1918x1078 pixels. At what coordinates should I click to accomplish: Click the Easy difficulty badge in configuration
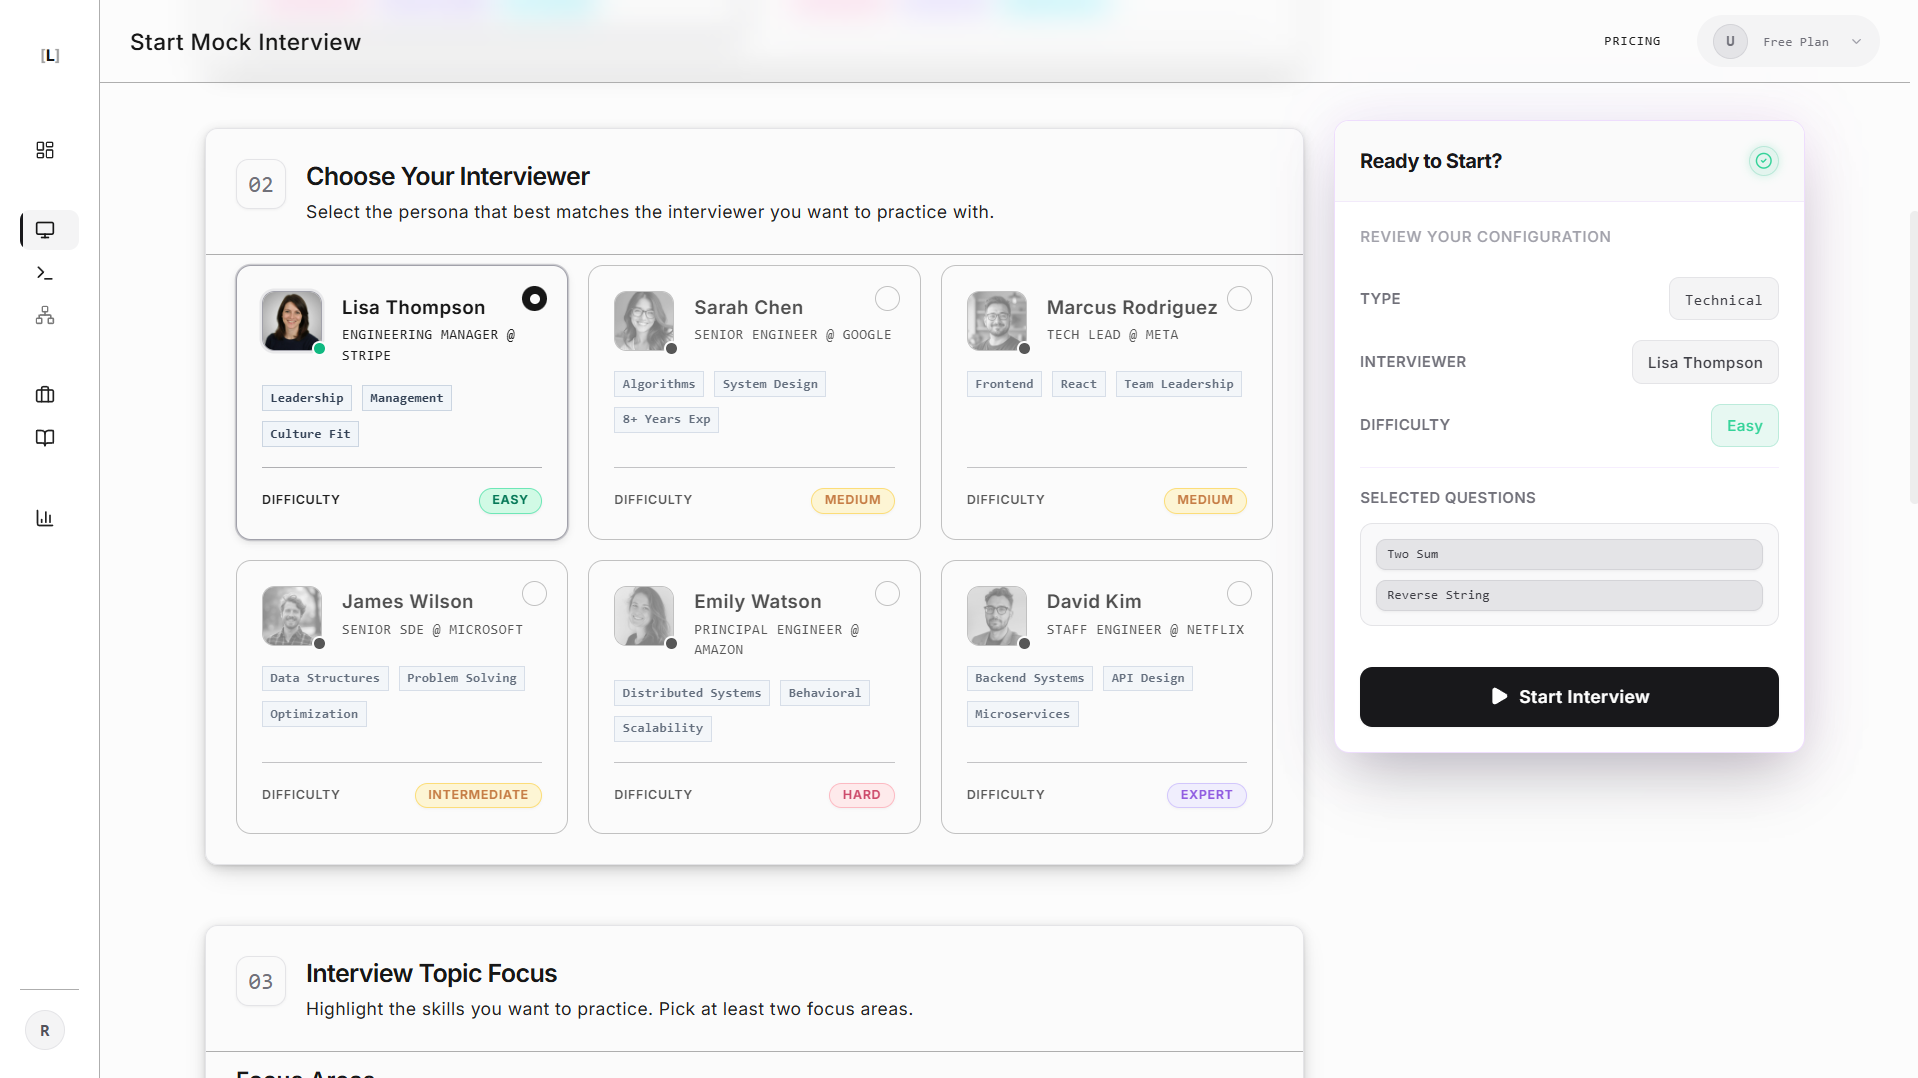click(x=1744, y=425)
